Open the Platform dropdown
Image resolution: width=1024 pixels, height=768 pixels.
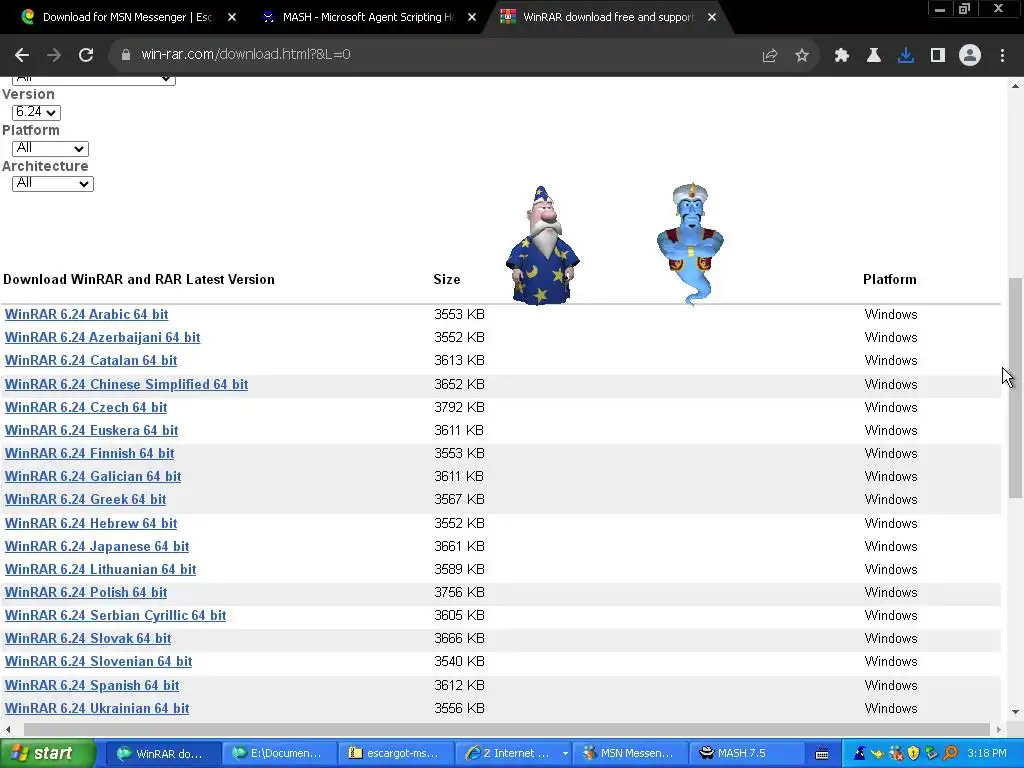[x=50, y=148]
